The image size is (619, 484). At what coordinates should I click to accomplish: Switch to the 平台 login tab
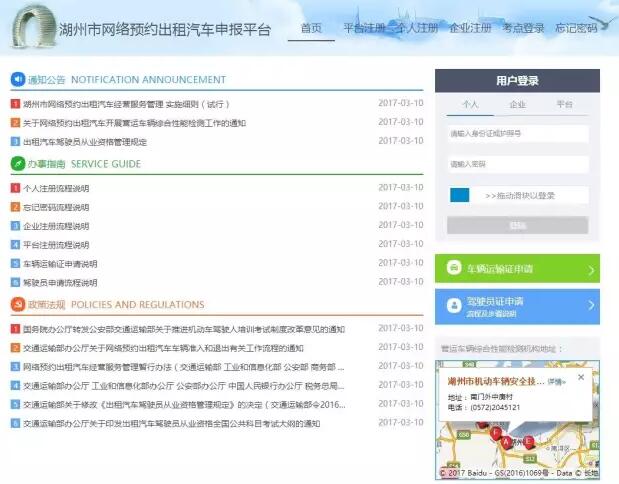tap(564, 104)
